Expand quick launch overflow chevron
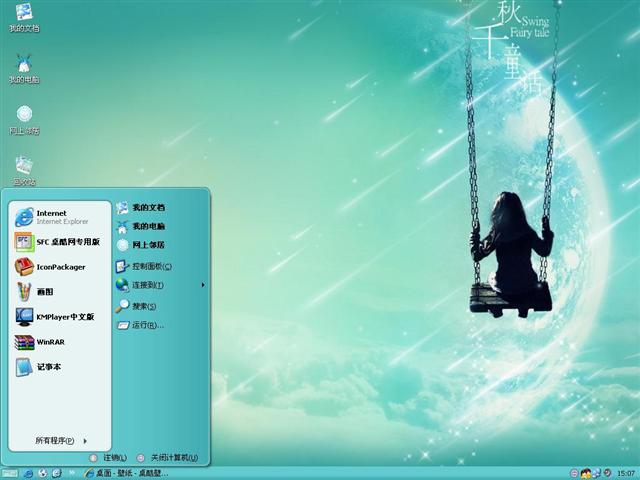 pos(72,473)
